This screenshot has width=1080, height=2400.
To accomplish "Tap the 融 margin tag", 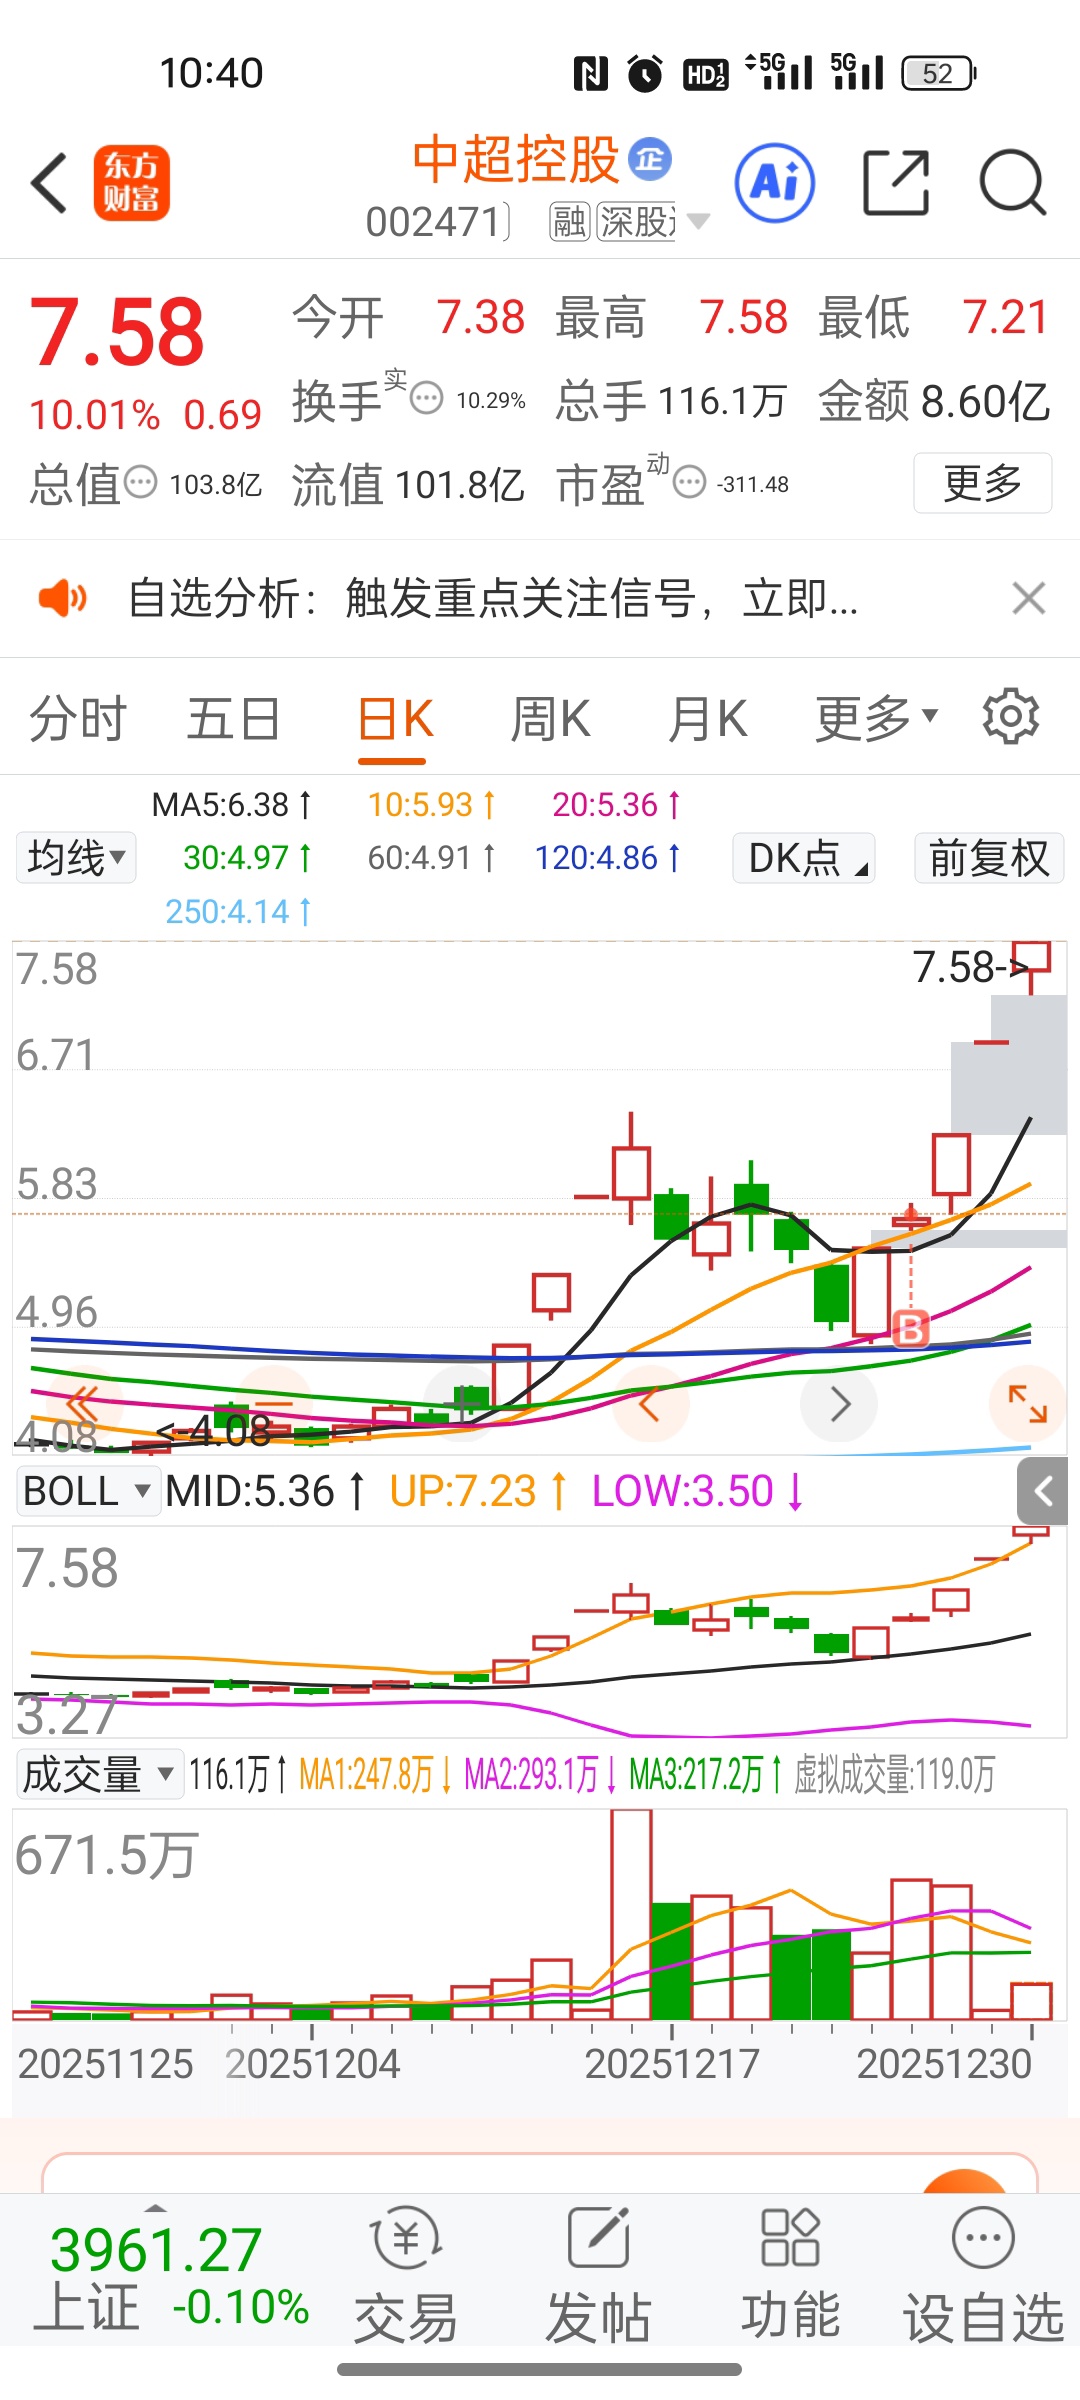I will point(569,222).
